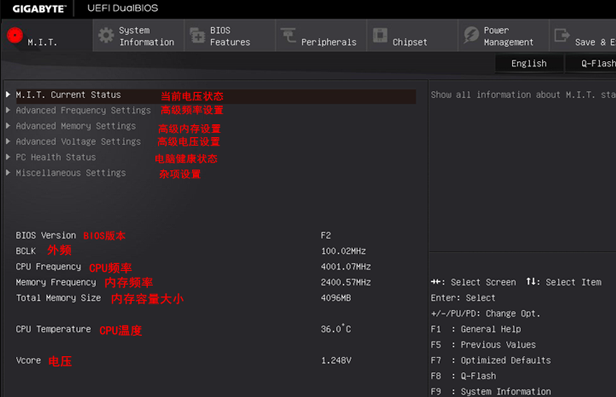
Task: Select the BIOS Version F2 value
Action: point(326,236)
